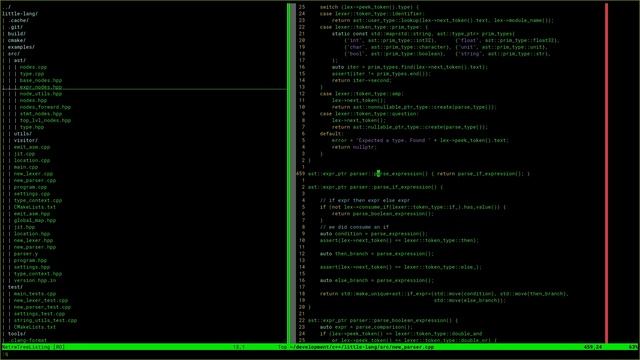Open stmt_nodes.hpp file
Screen dimensions: 640x360
point(41,114)
